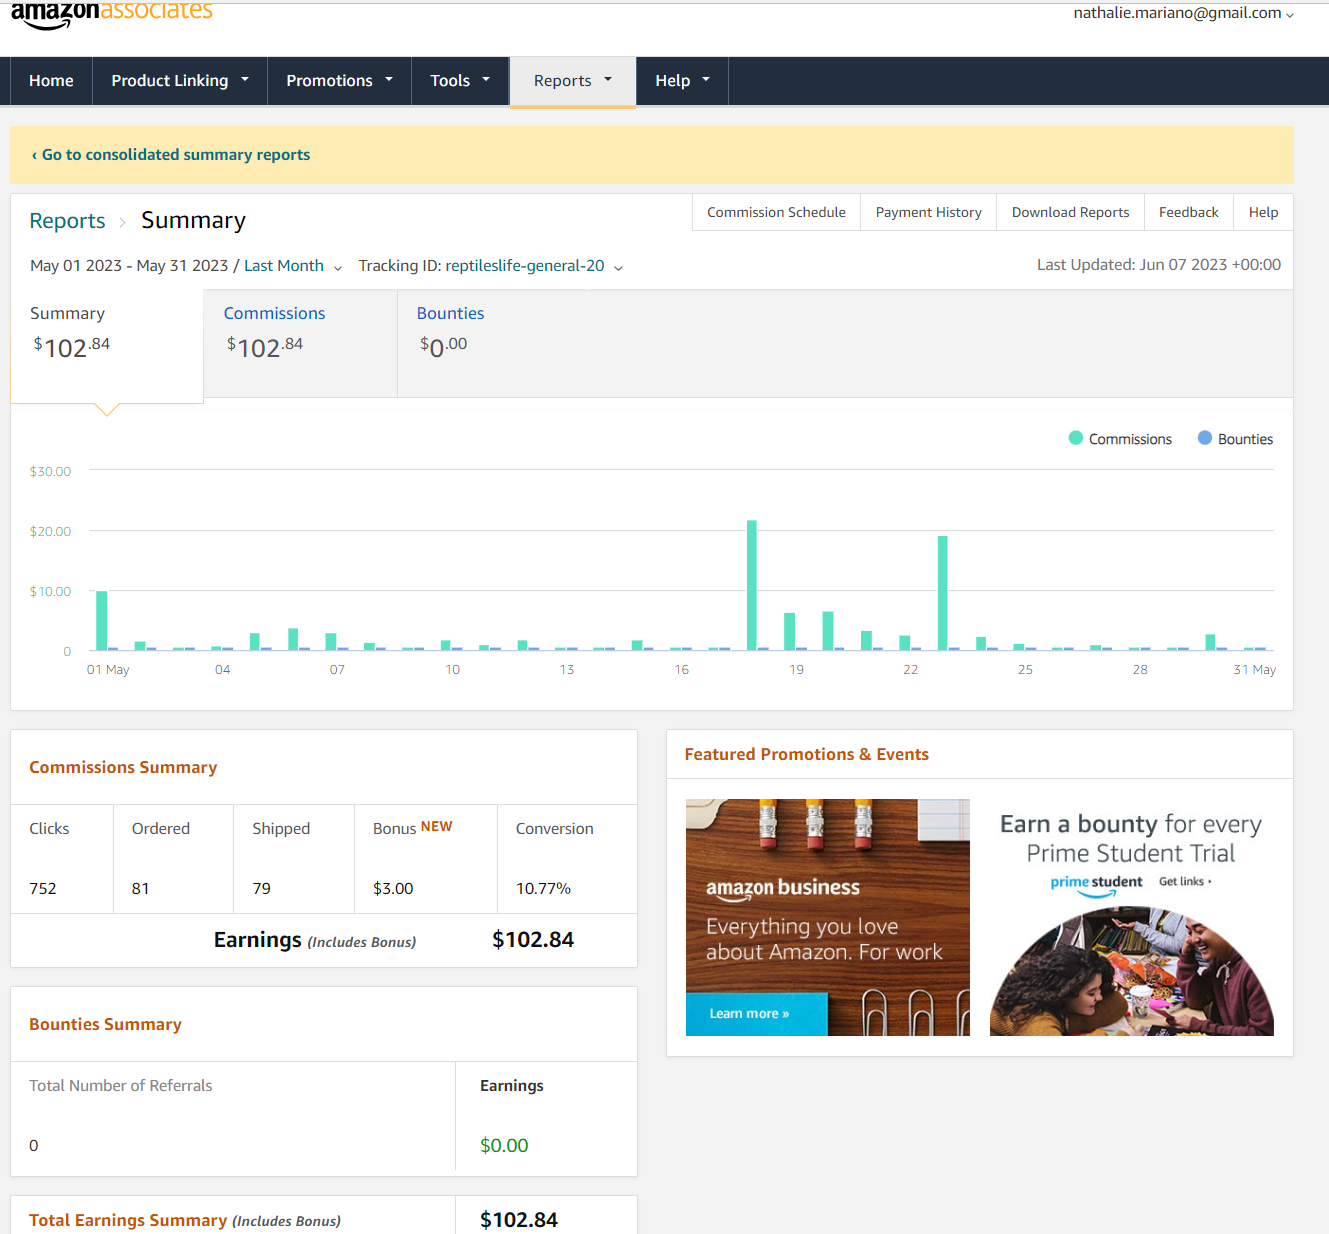Screen dimensions: 1329x1234
Task: Open the Tools dropdown menu
Action: coord(460,81)
